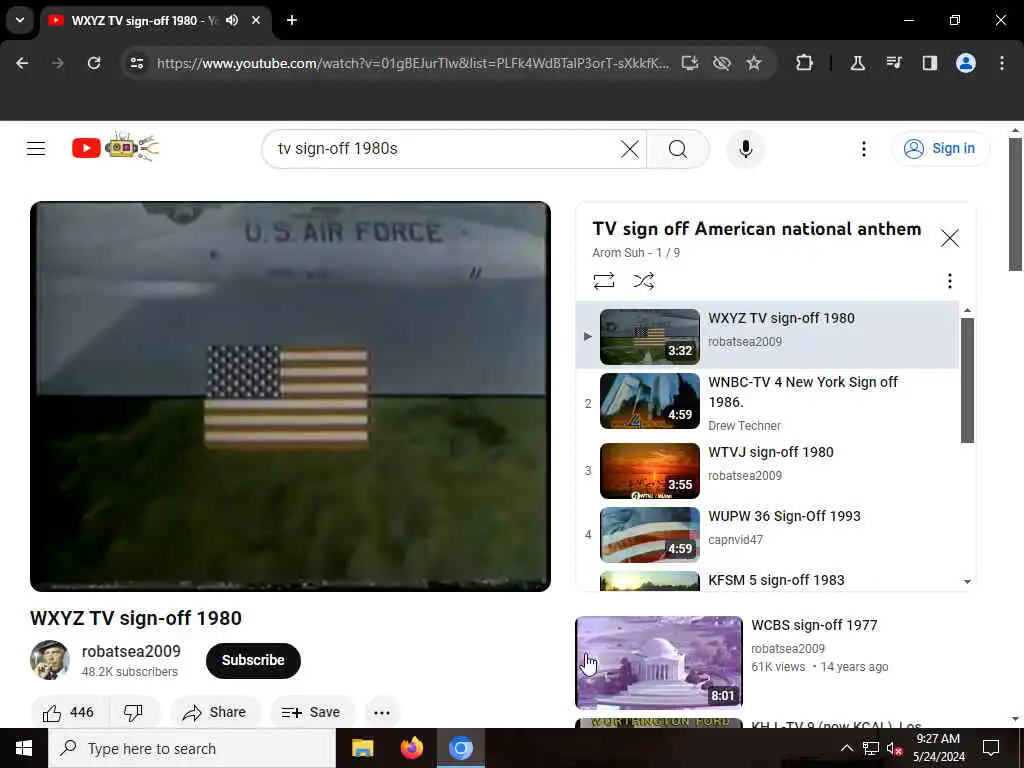This screenshot has width=1024, height=768.
Task: Show hidden system tray icons
Action: [846, 748]
